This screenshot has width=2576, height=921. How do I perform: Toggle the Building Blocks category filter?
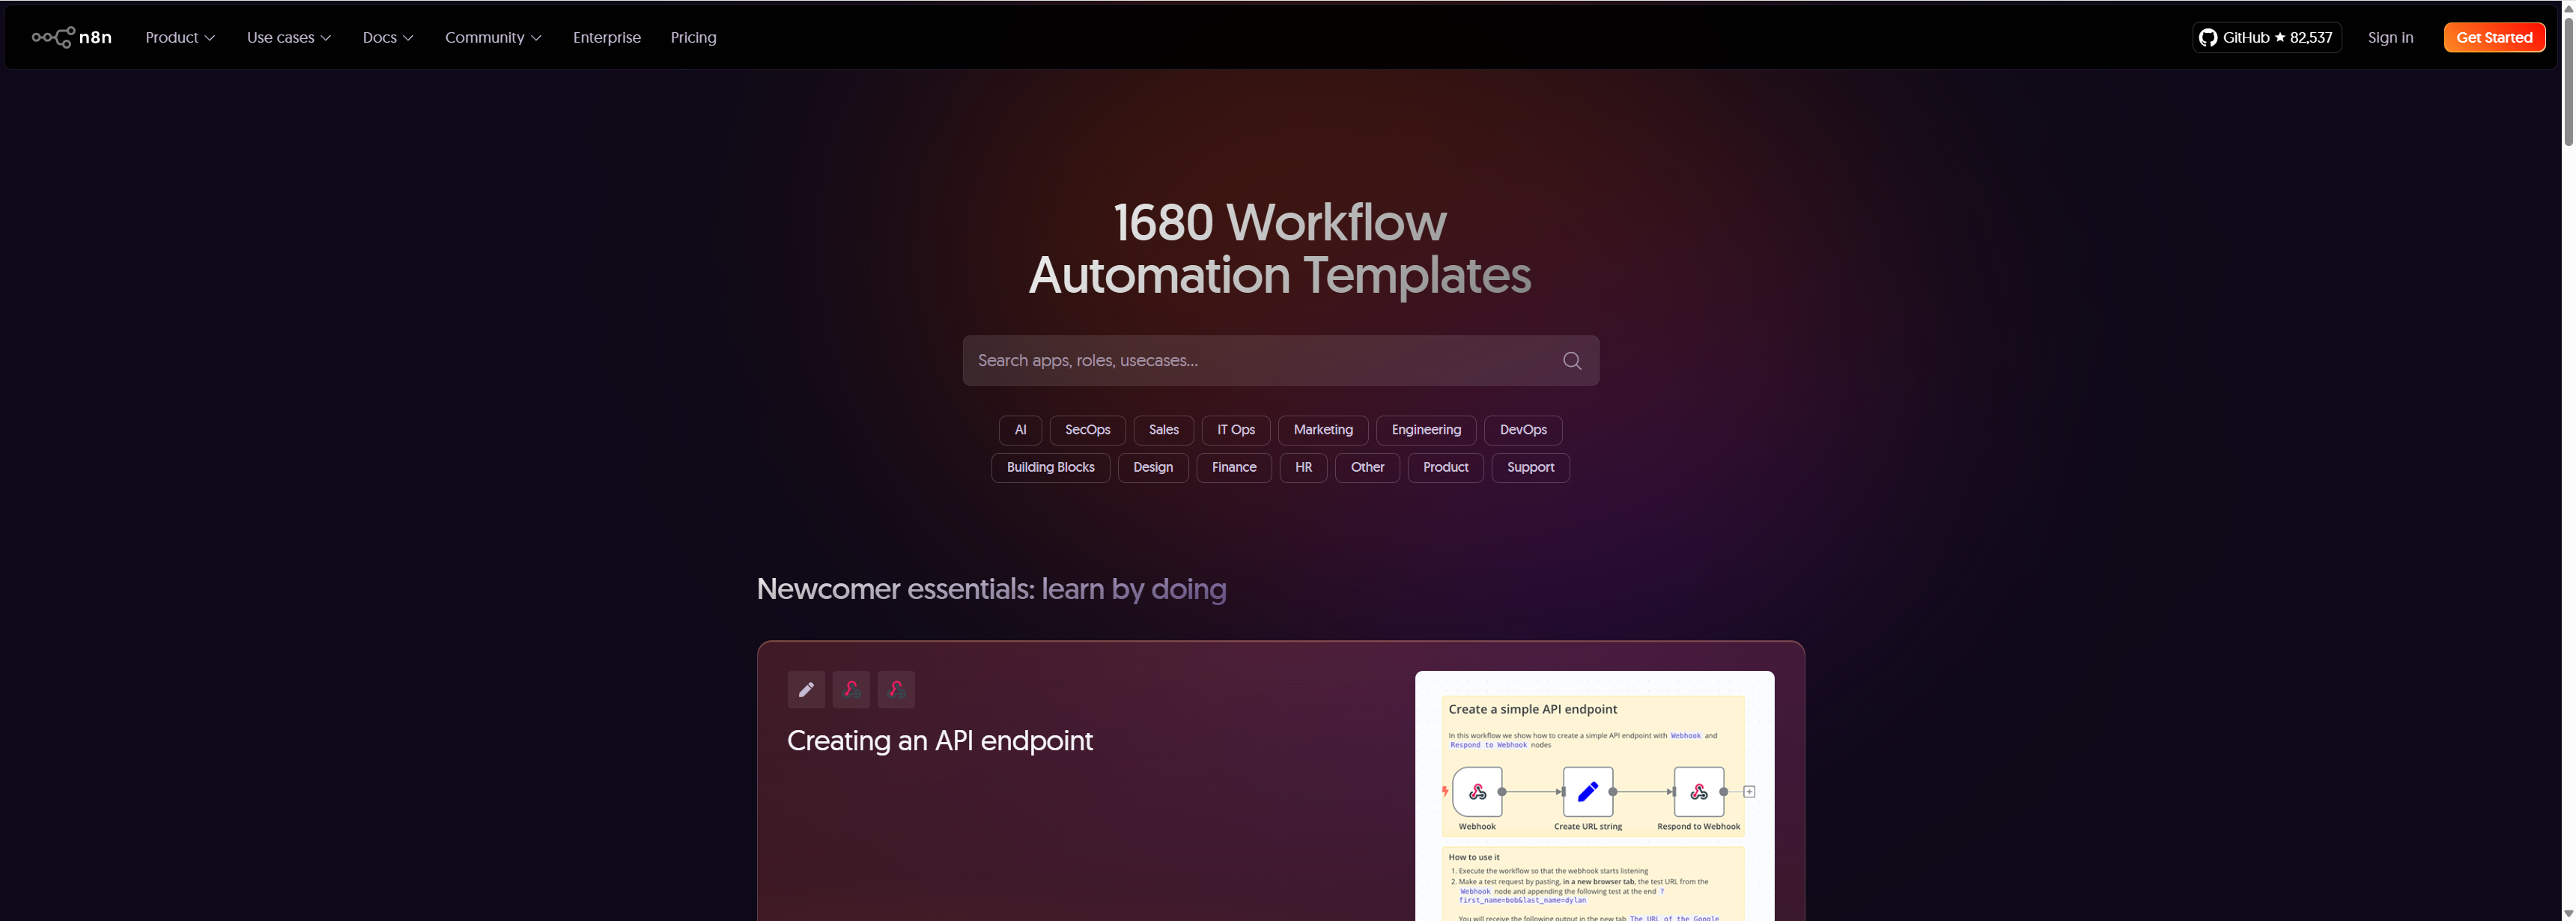click(x=1050, y=467)
